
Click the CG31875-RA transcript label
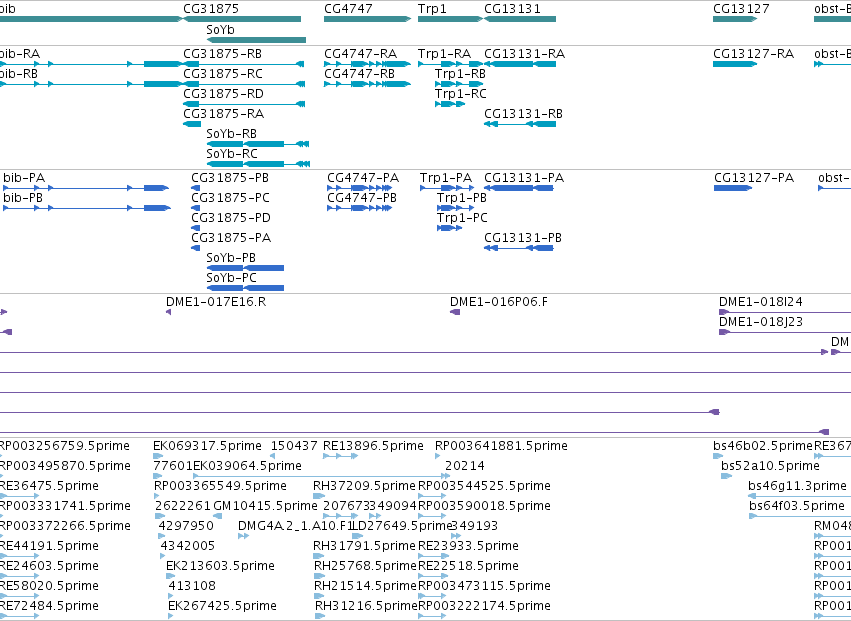[x=224, y=113]
